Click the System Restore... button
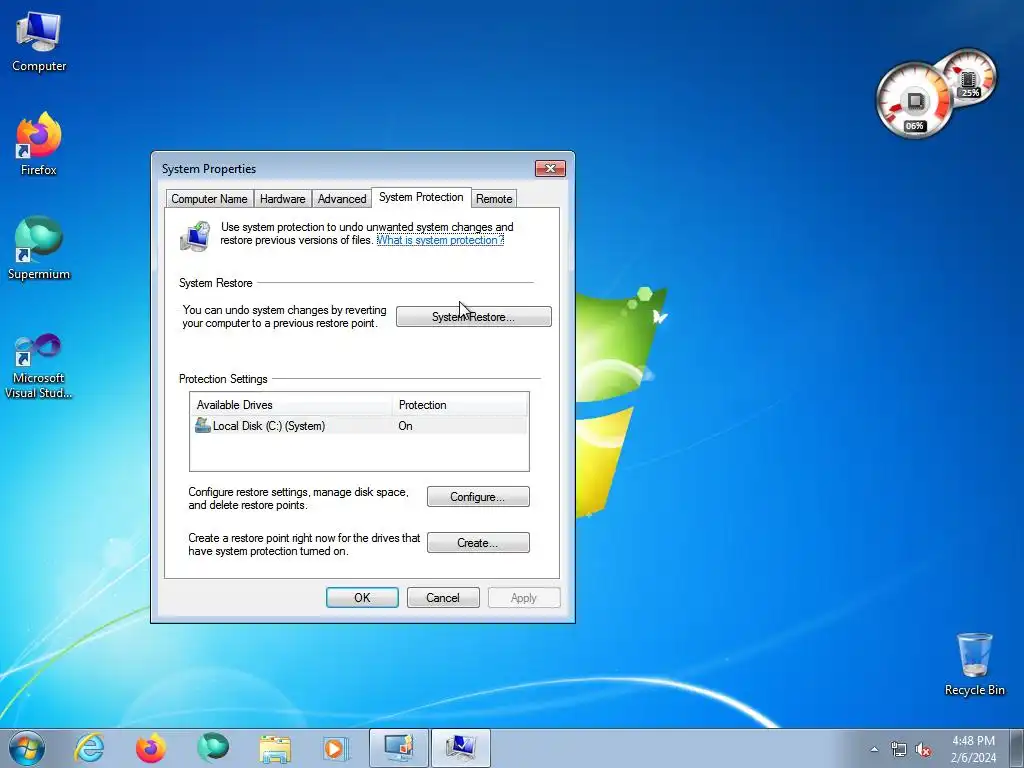The height and width of the screenshot is (768, 1024). (473, 317)
